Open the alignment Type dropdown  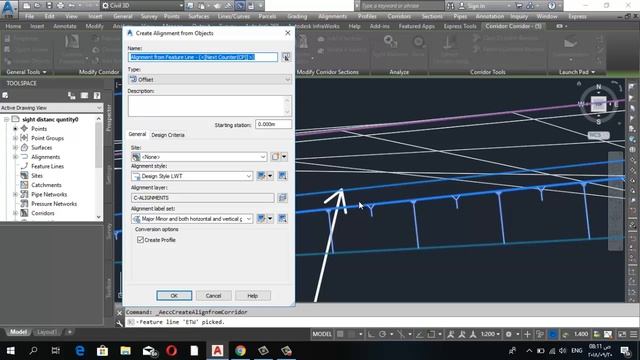(x=210, y=79)
